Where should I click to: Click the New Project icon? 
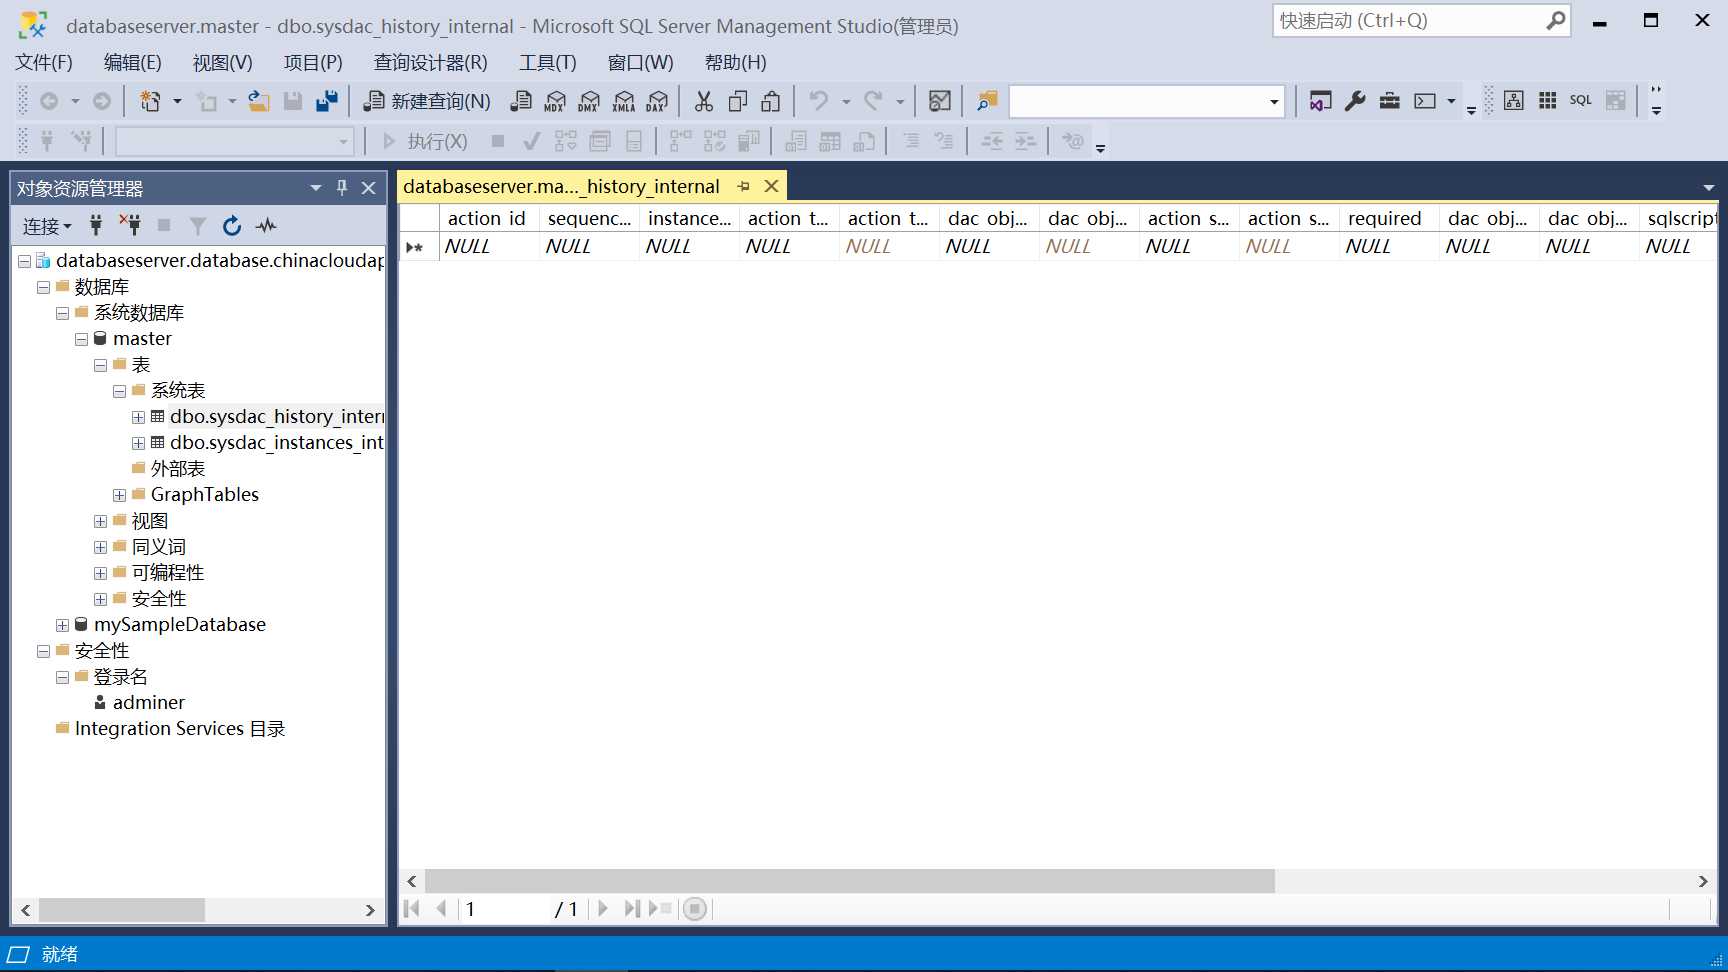click(x=150, y=101)
